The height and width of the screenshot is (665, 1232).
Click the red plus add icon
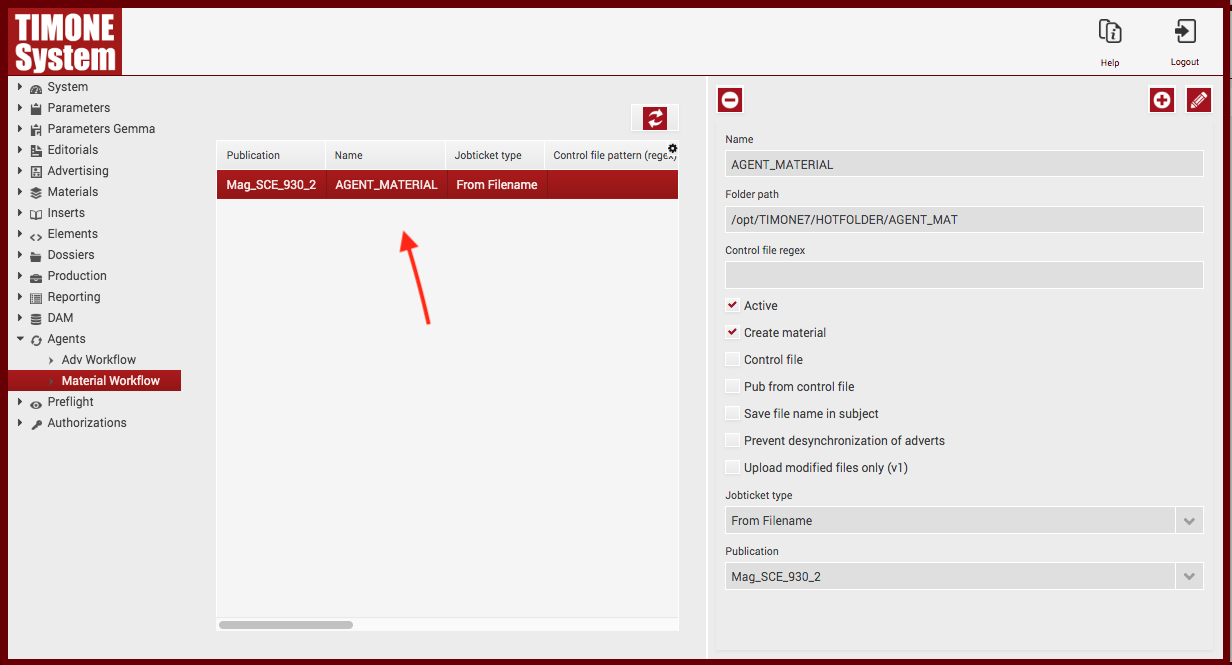[x=1161, y=100]
